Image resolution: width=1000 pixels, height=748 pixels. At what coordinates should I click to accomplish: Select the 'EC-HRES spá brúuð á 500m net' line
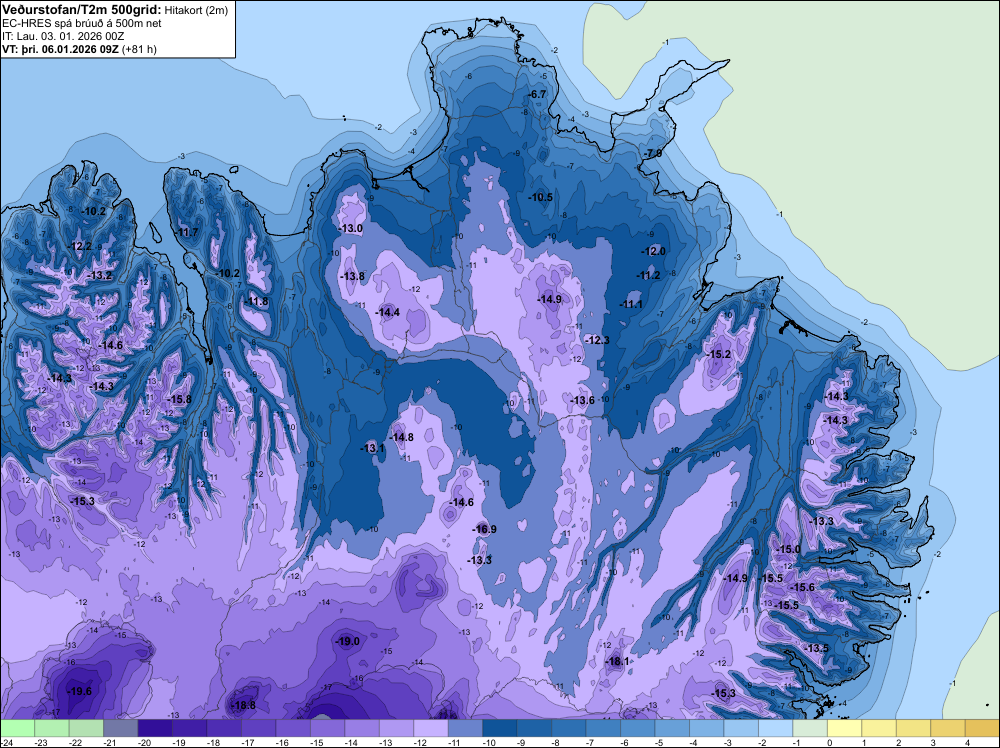click(82, 24)
